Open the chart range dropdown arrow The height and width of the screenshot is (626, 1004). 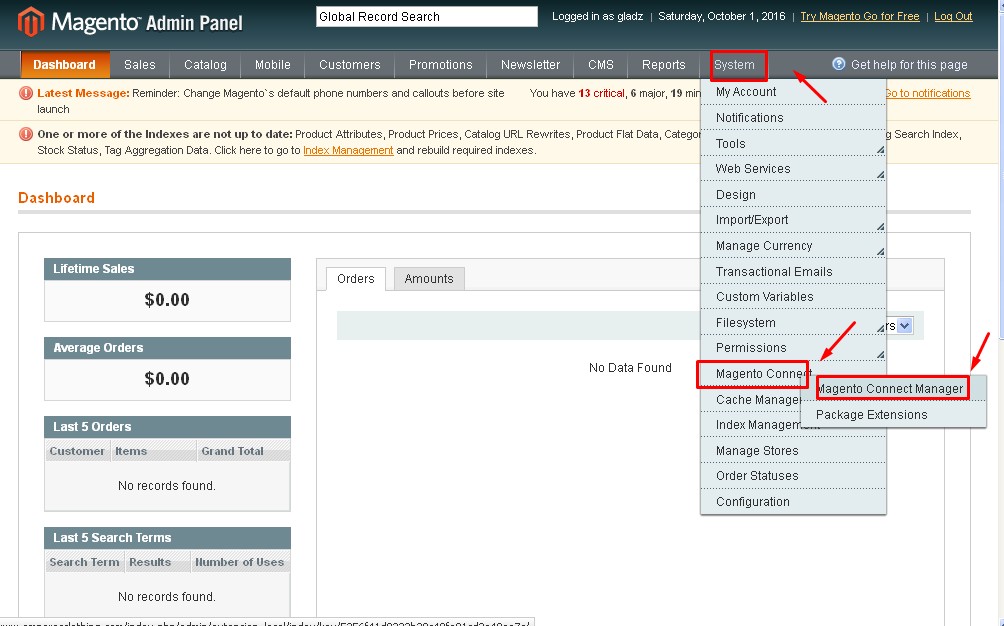click(x=904, y=325)
